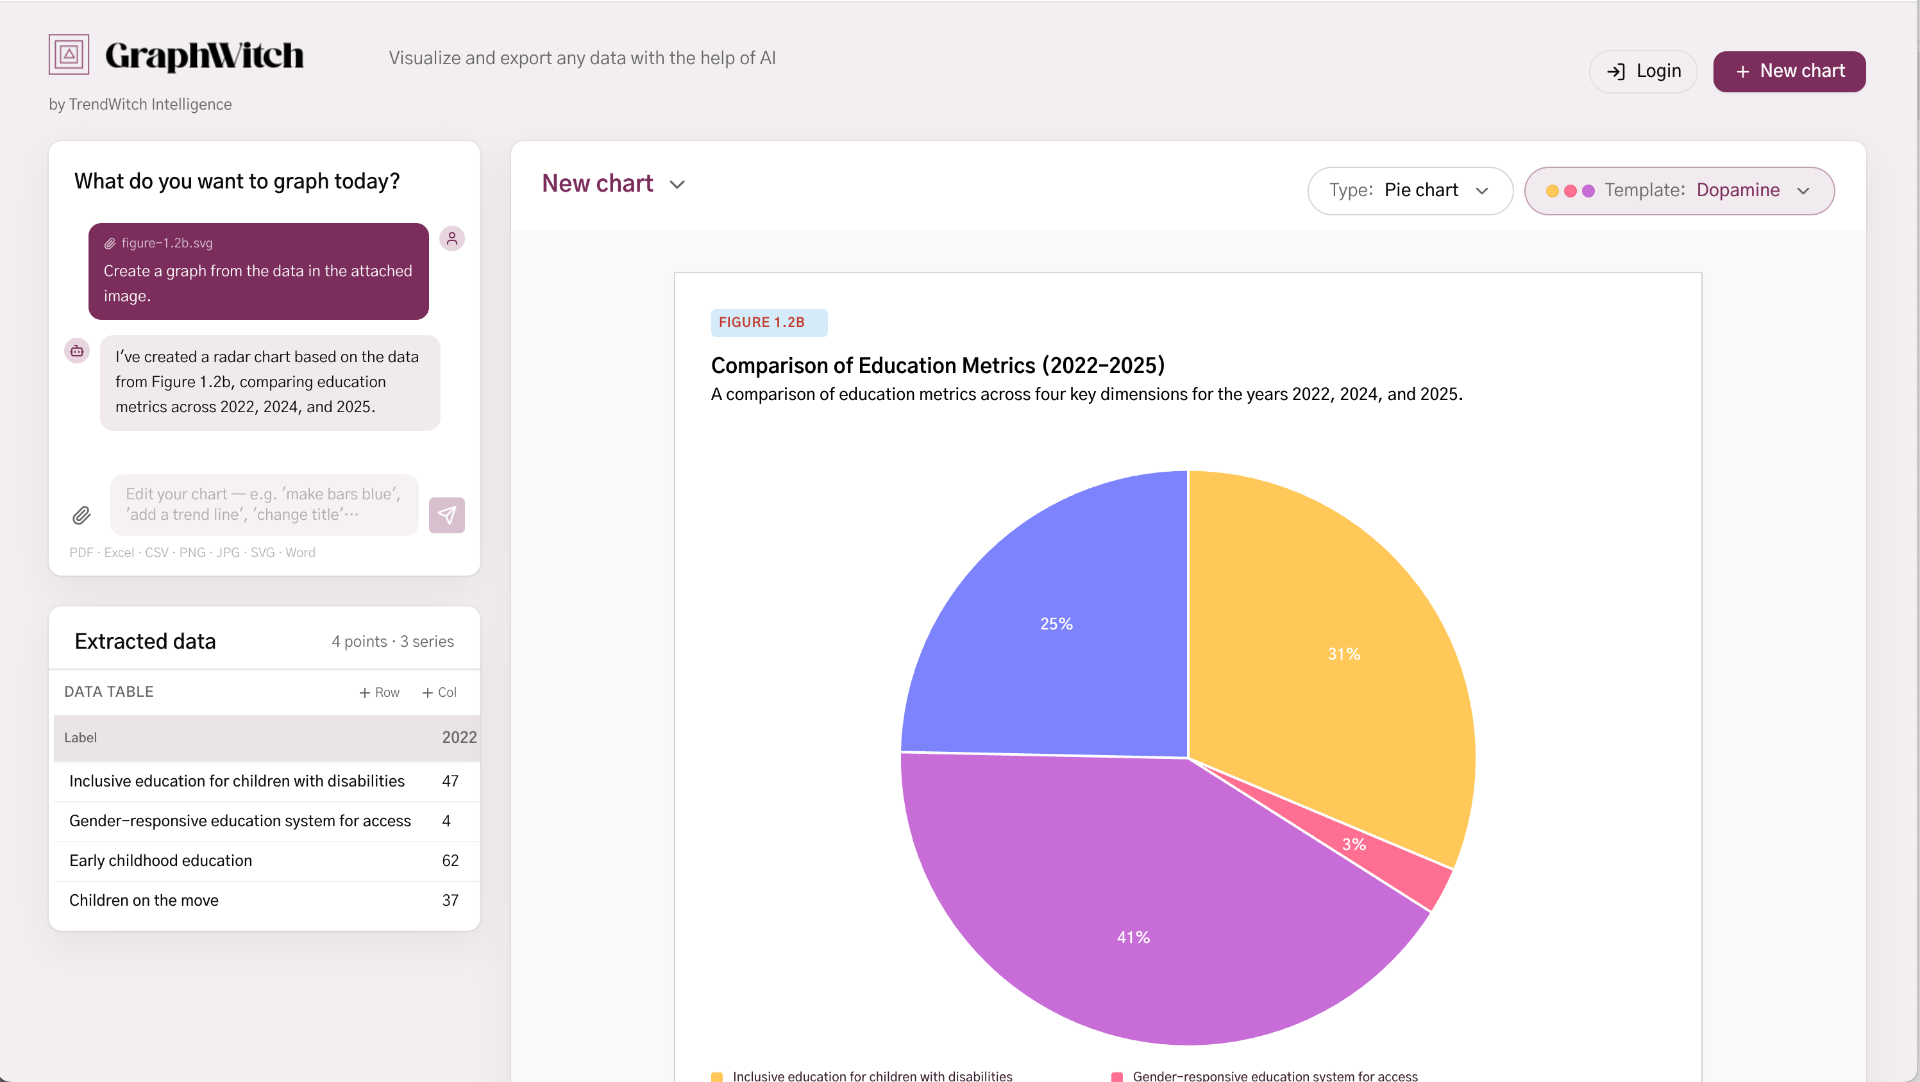Click the value 4 cell for Gender-responsive row
1920x1082 pixels.
pyautogui.click(x=446, y=821)
